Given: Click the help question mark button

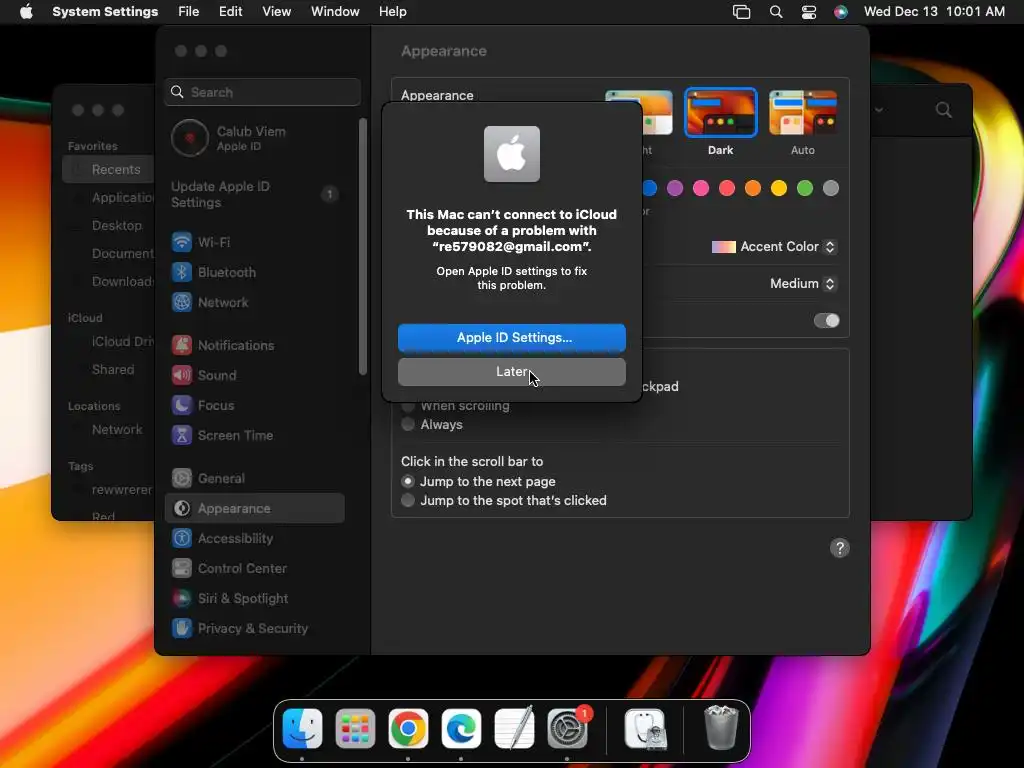Looking at the screenshot, I should (840, 548).
